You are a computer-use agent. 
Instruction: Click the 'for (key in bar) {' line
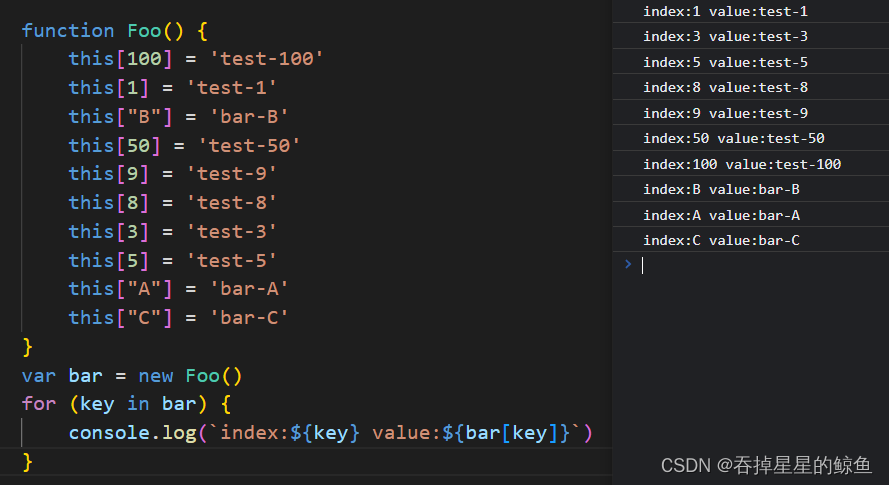pyautogui.click(x=126, y=404)
